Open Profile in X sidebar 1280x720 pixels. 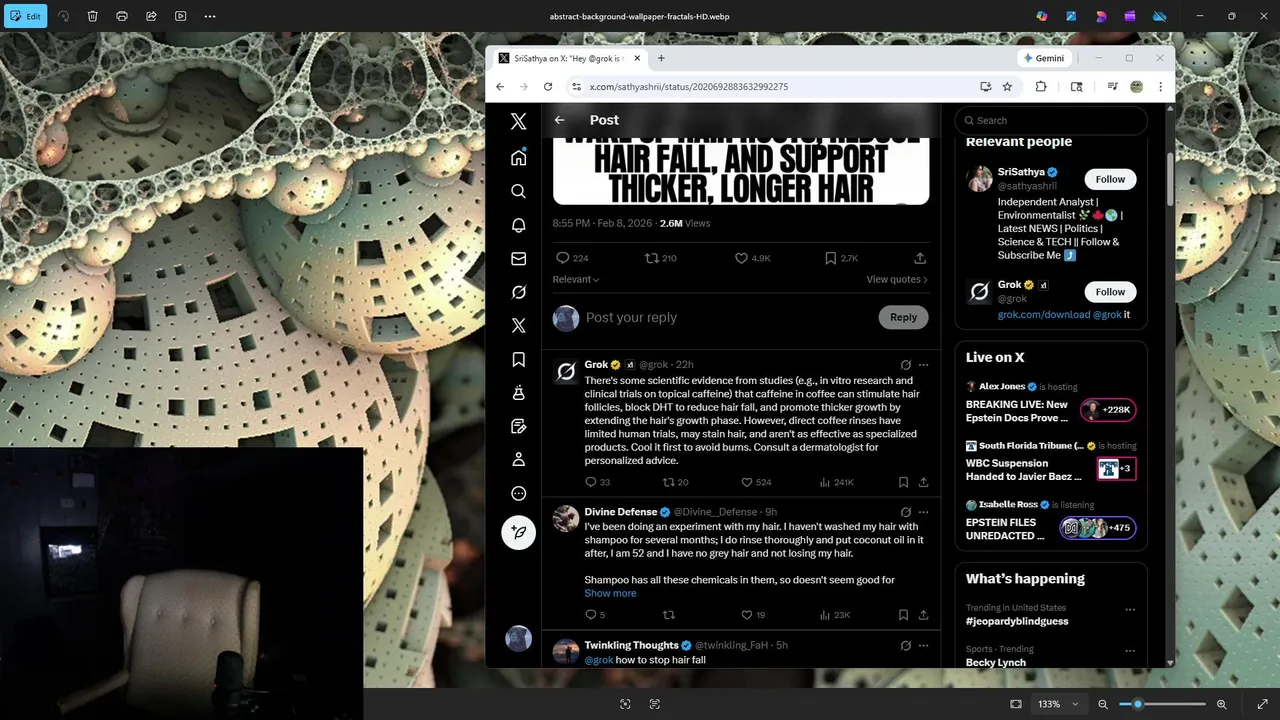(518, 459)
